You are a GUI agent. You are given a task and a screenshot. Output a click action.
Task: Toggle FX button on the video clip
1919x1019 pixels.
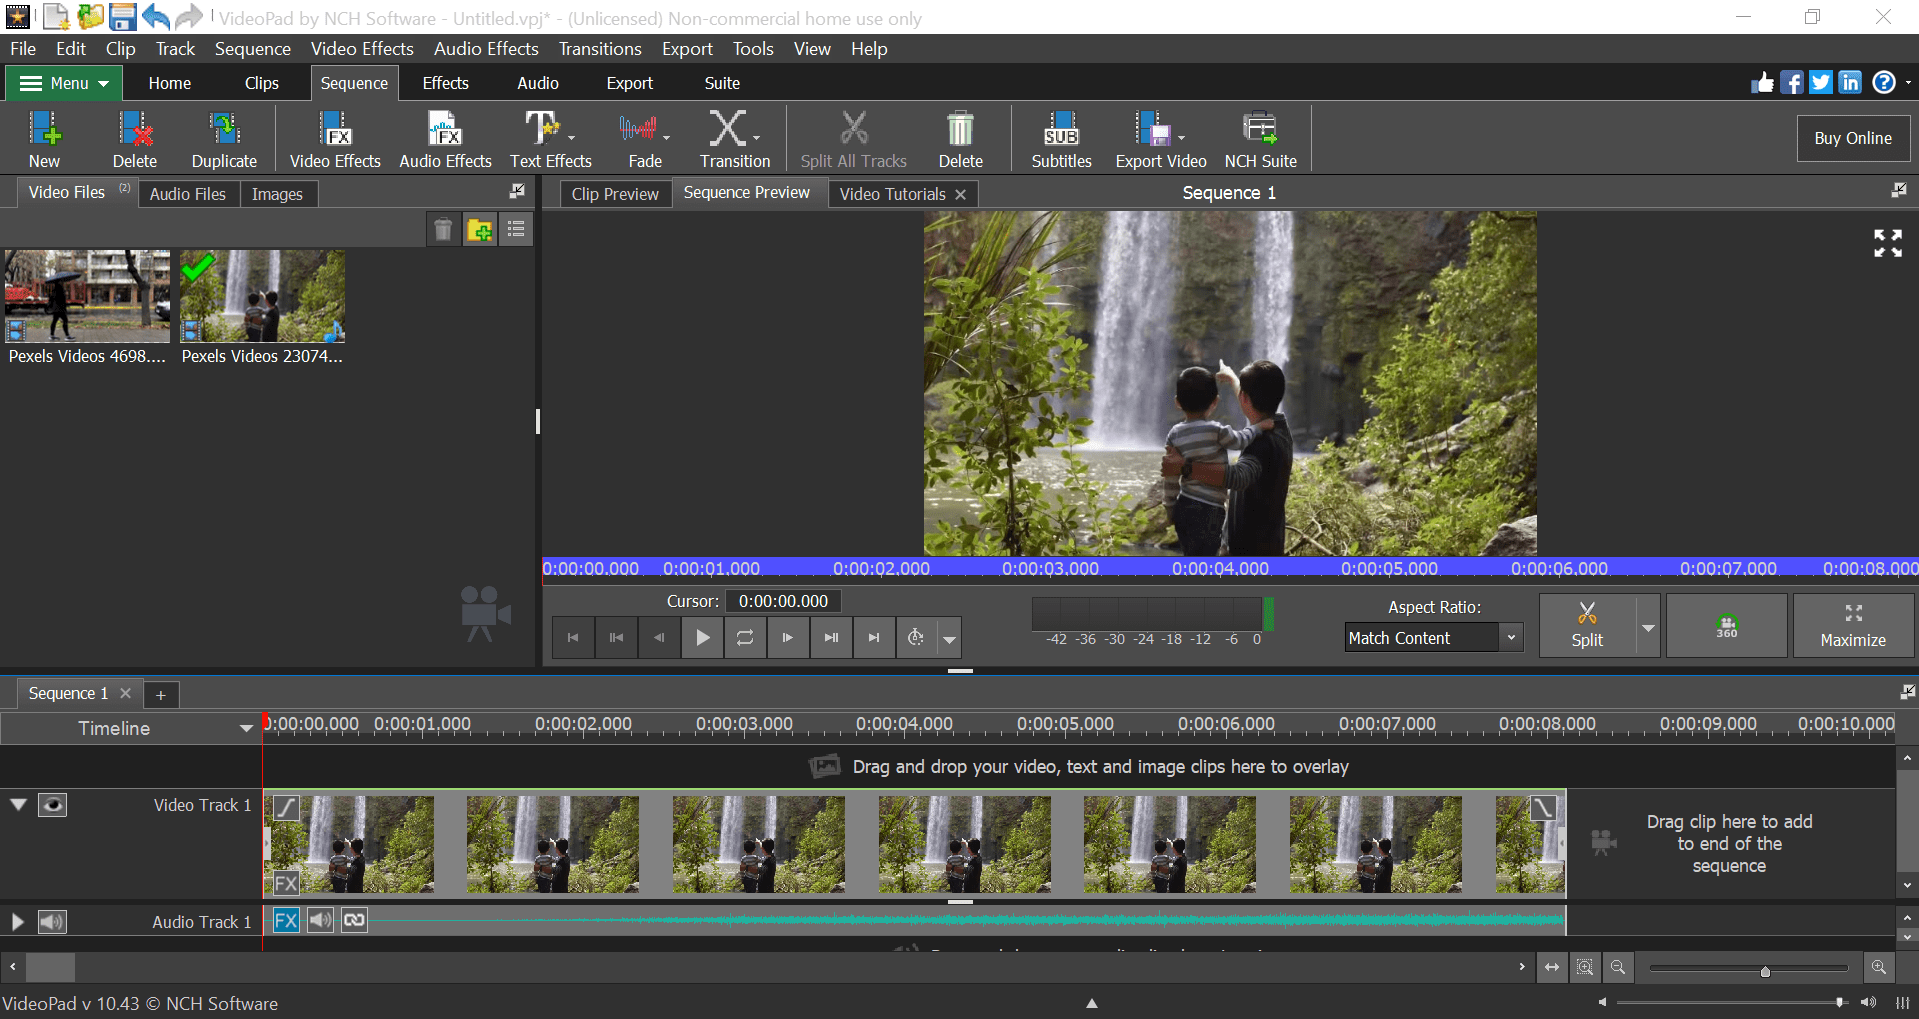coord(286,883)
